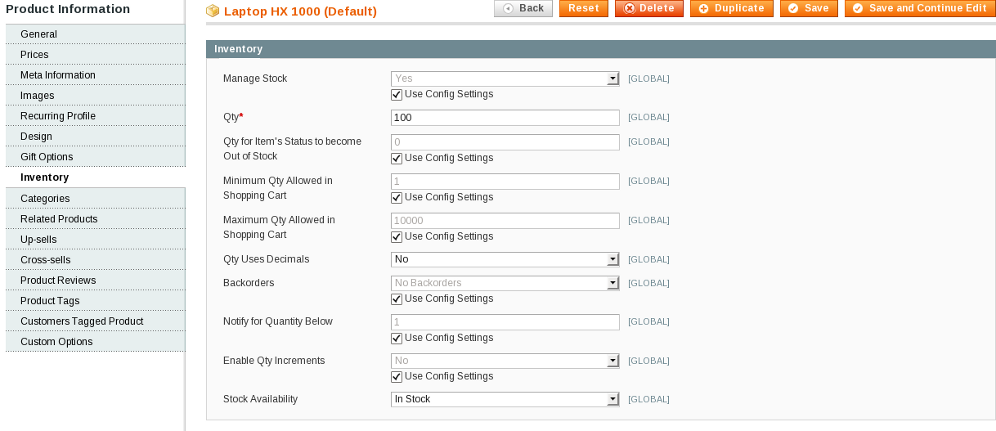Go to Gift Options tab
The width and height of the screenshot is (996, 431).
(95, 157)
